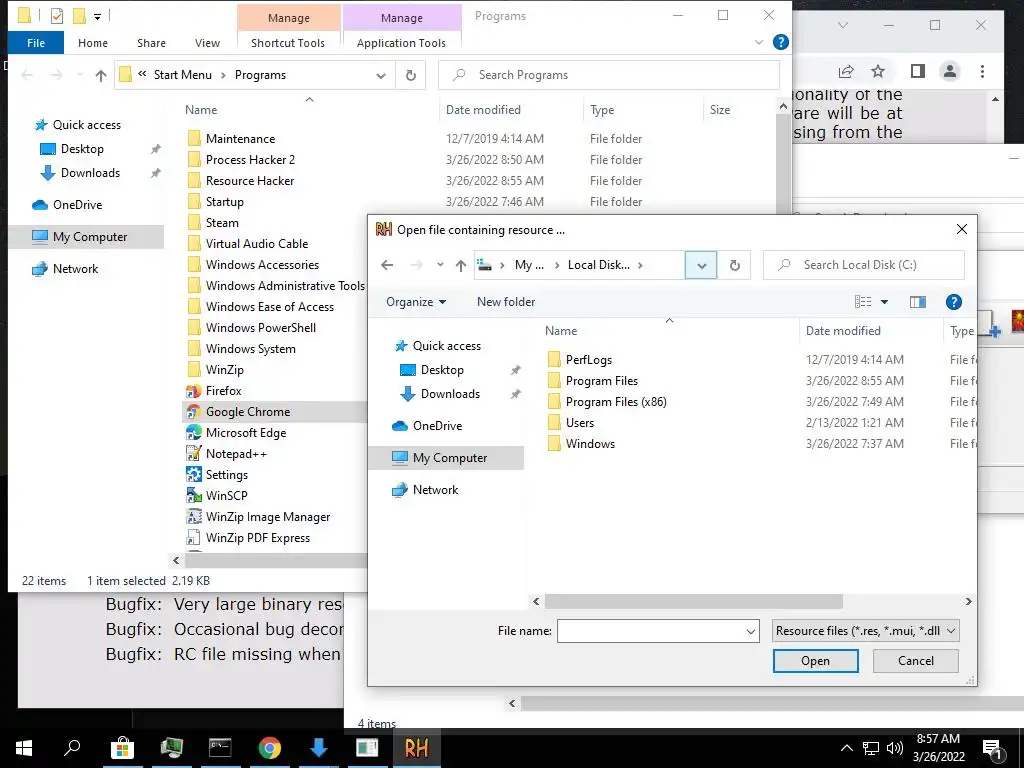The height and width of the screenshot is (768, 1024).
Task: Expand Explorer address bar history dropdown
Action: [381, 75]
